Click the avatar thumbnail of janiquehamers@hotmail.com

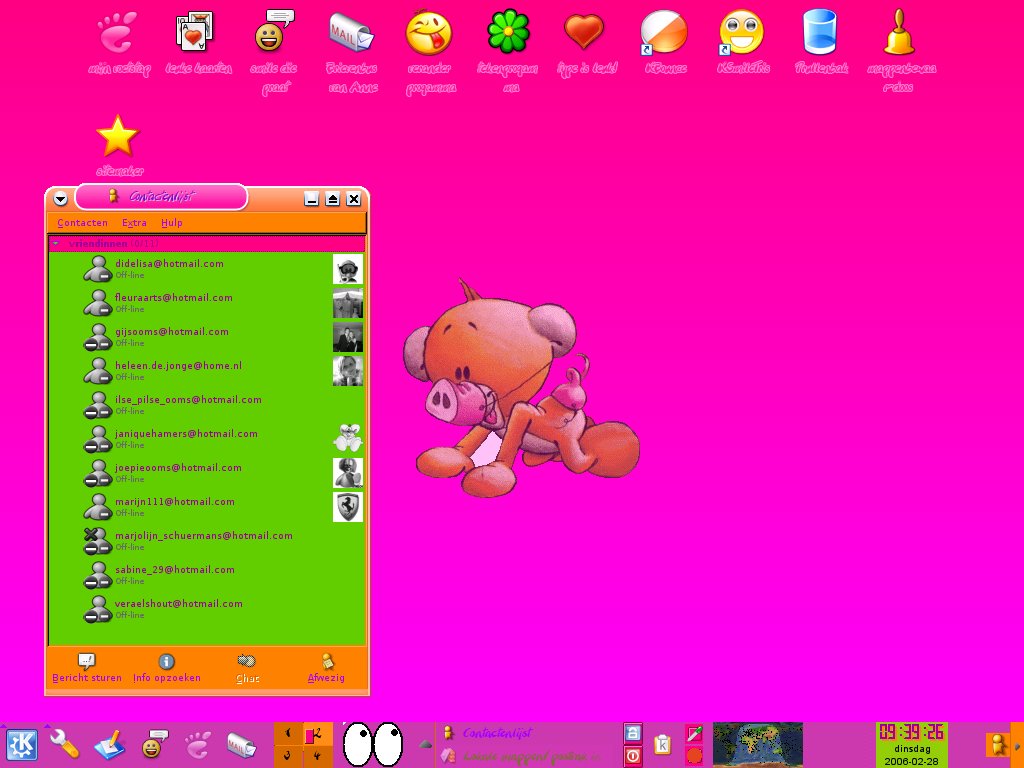click(x=347, y=439)
